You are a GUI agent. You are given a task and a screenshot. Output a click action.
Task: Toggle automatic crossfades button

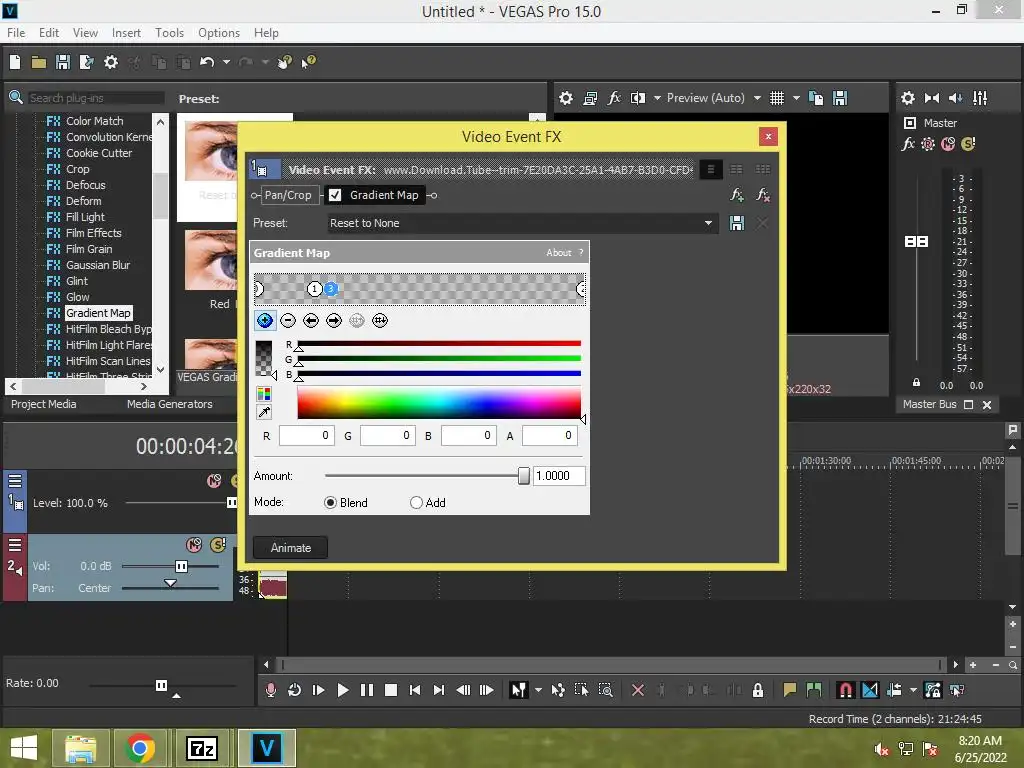point(870,690)
